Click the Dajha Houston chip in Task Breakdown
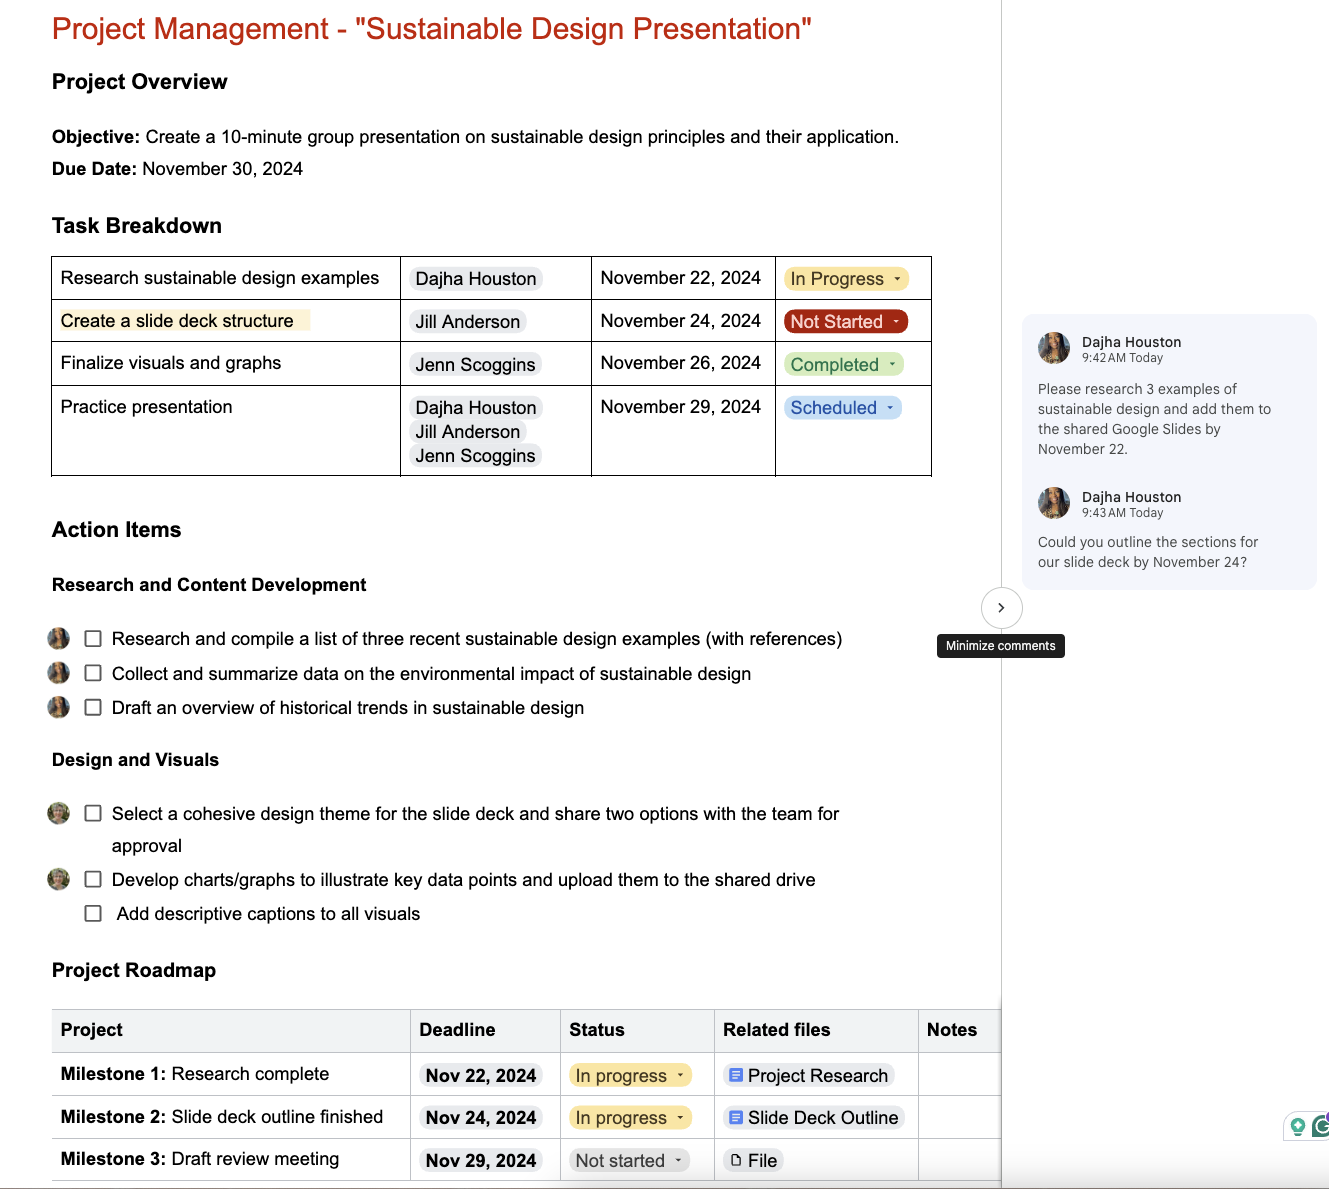The width and height of the screenshot is (1329, 1189). (475, 278)
